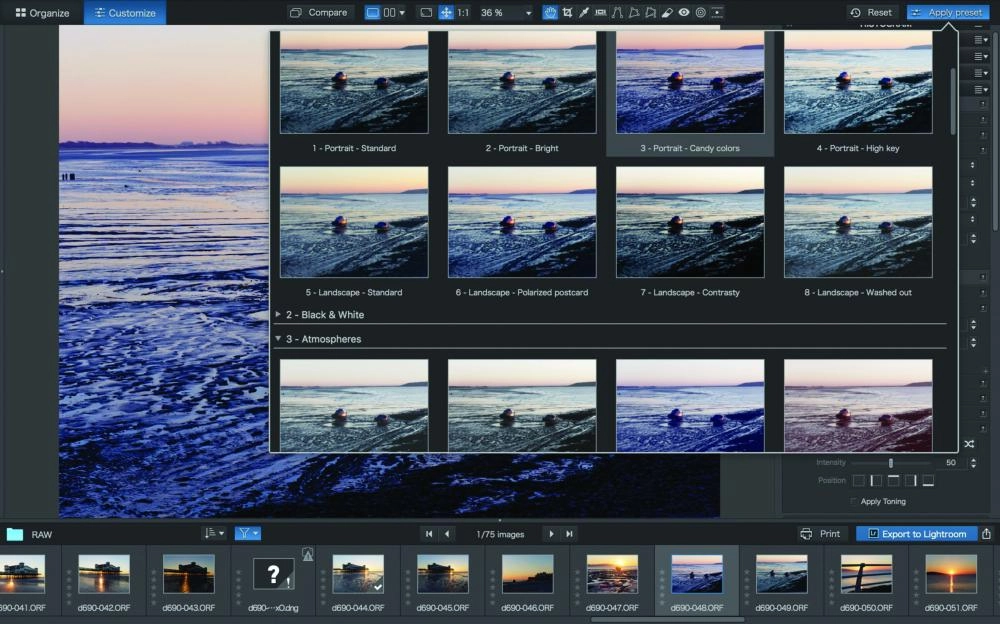Screen dimensions: 1000x624
Task: Select the Crop tool in toolbar
Action: point(567,13)
